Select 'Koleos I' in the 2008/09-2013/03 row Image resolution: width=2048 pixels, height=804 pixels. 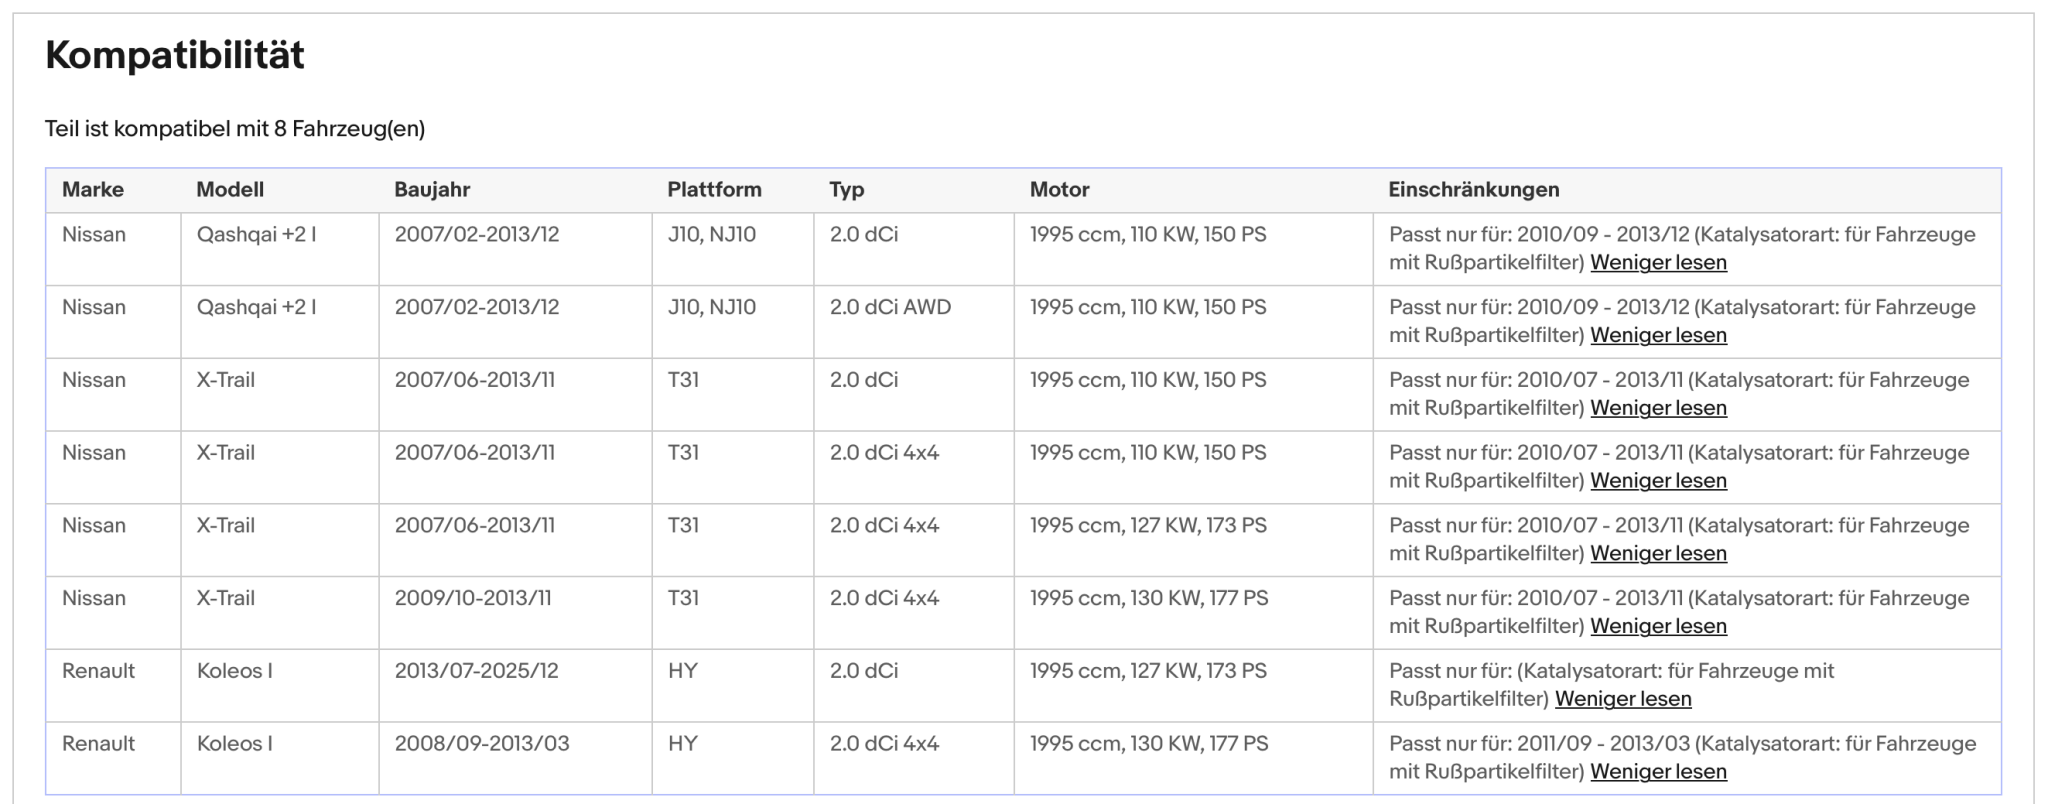234,744
